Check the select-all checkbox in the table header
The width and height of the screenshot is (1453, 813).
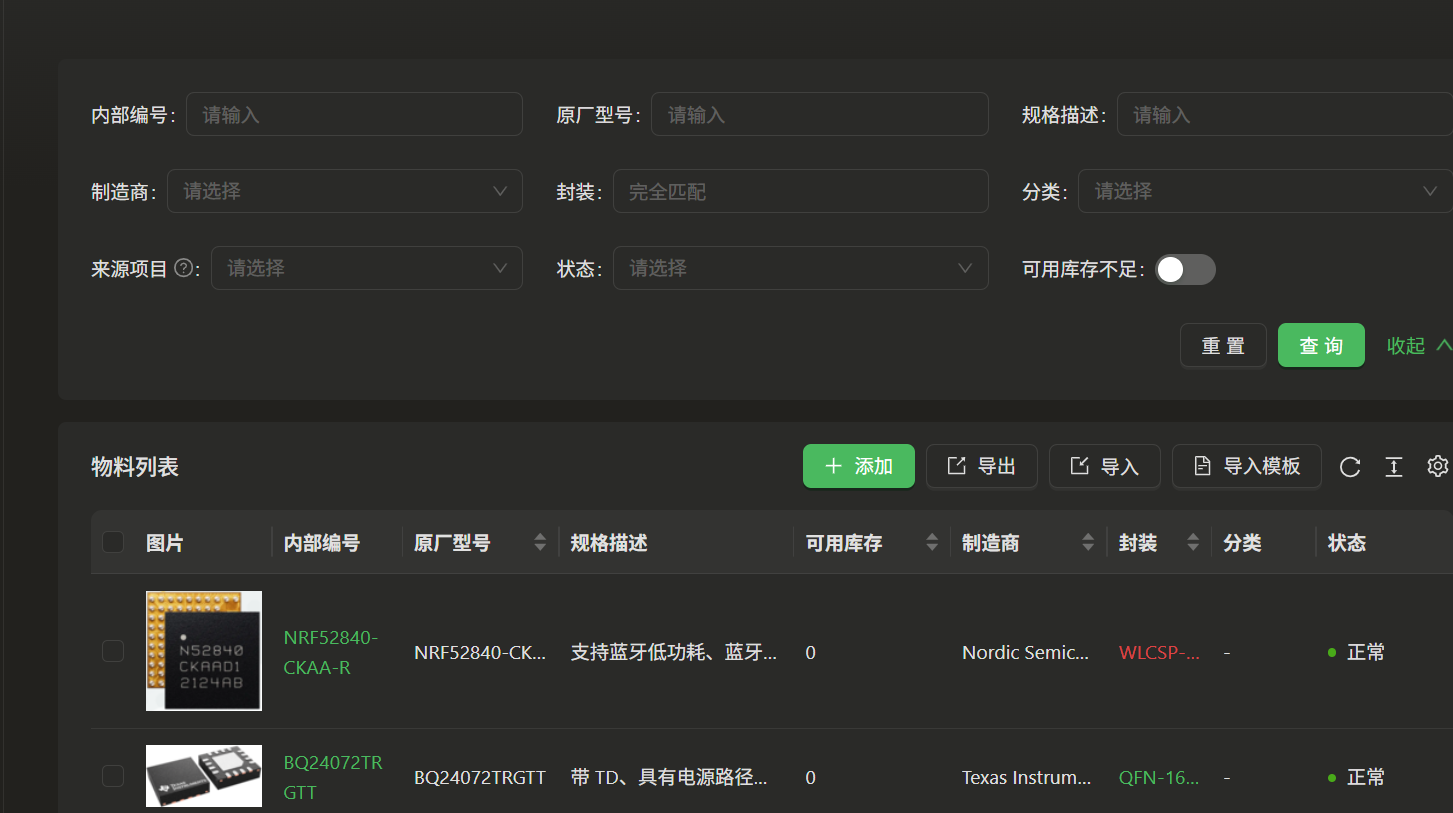click(113, 542)
